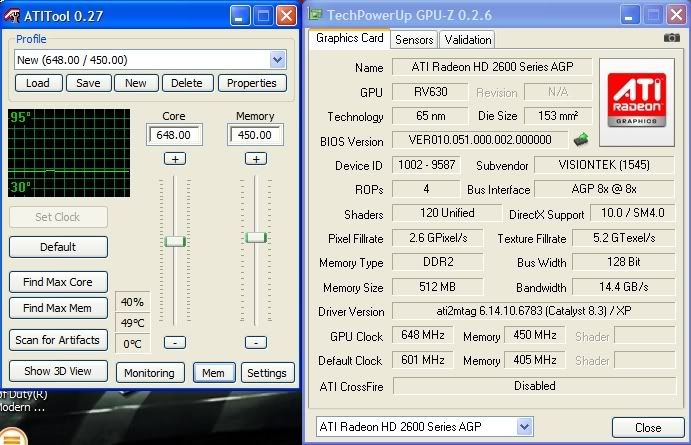Image resolution: width=691 pixels, height=445 pixels.
Task: Click the GPU-Z screenshot camera icon
Action: [x=672, y=38]
